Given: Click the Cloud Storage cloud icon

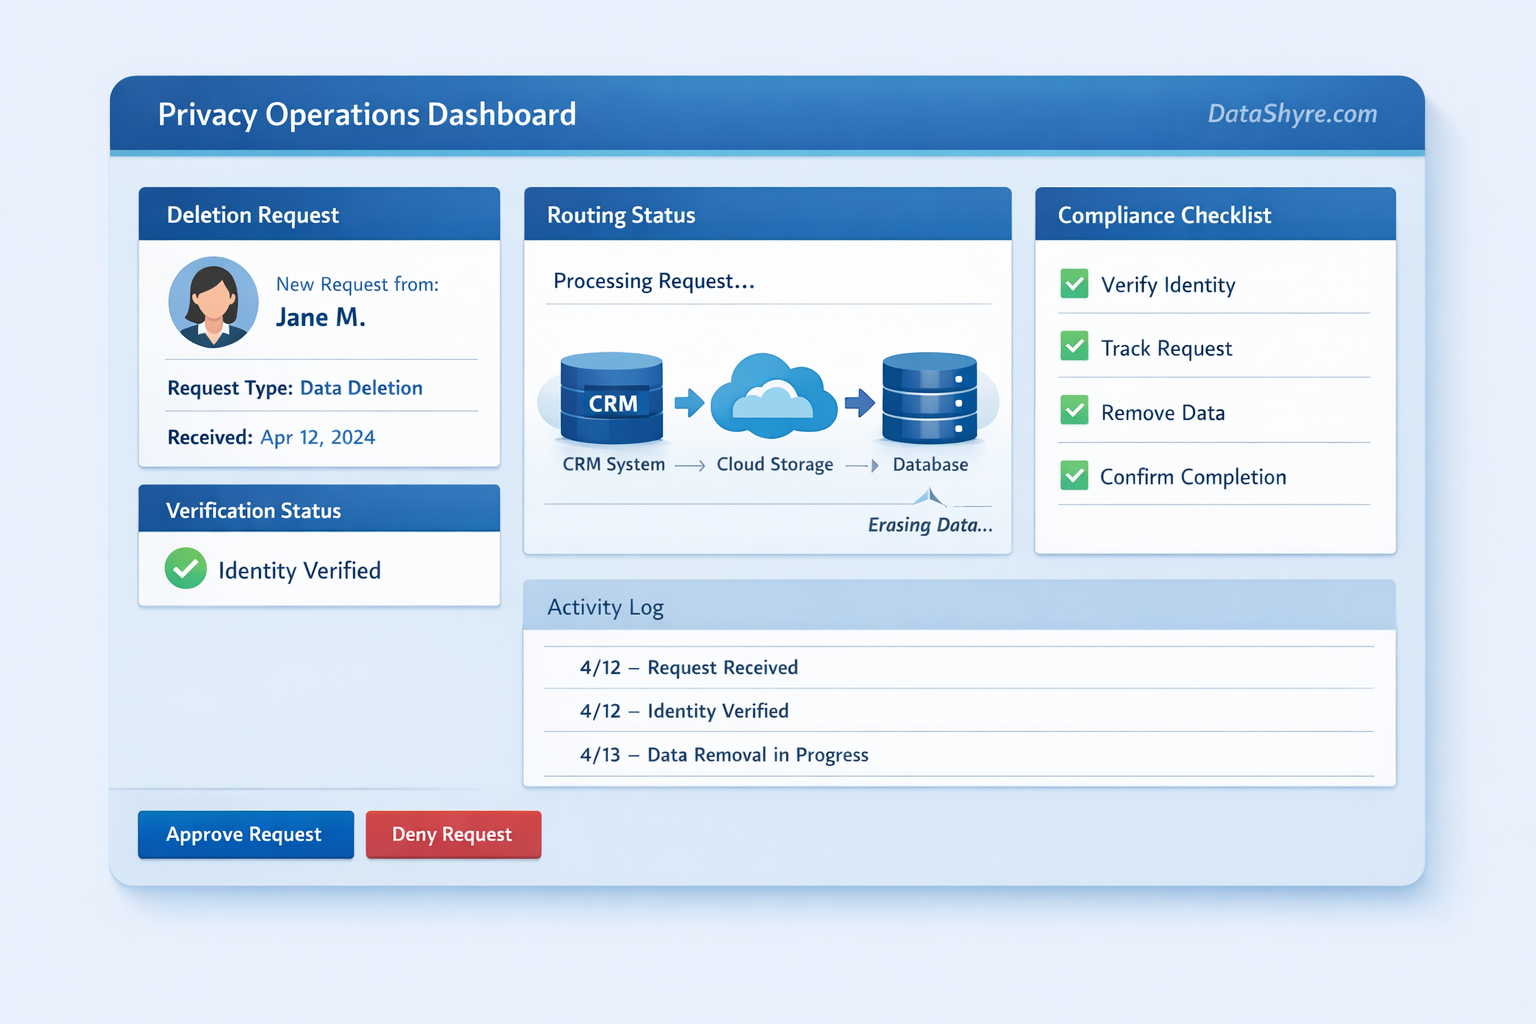Looking at the screenshot, I should (774, 395).
